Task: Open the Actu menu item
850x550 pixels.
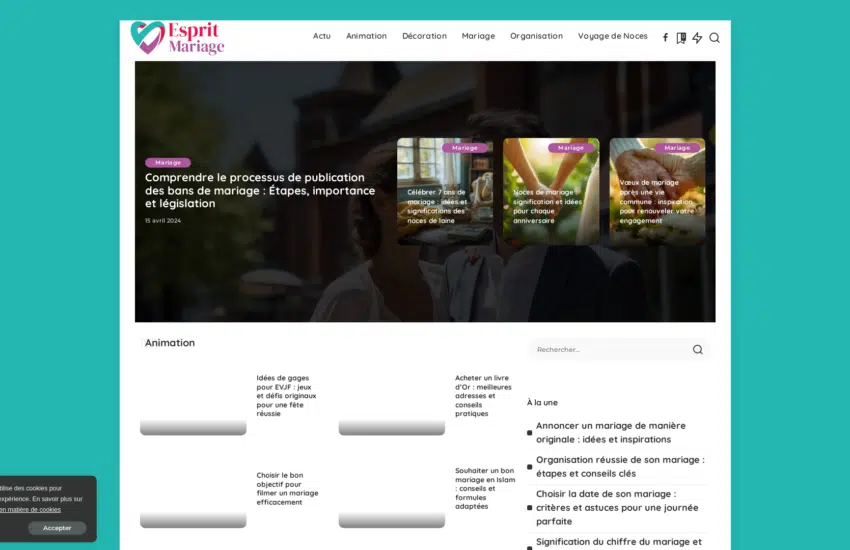Action: tap(321, 36)
